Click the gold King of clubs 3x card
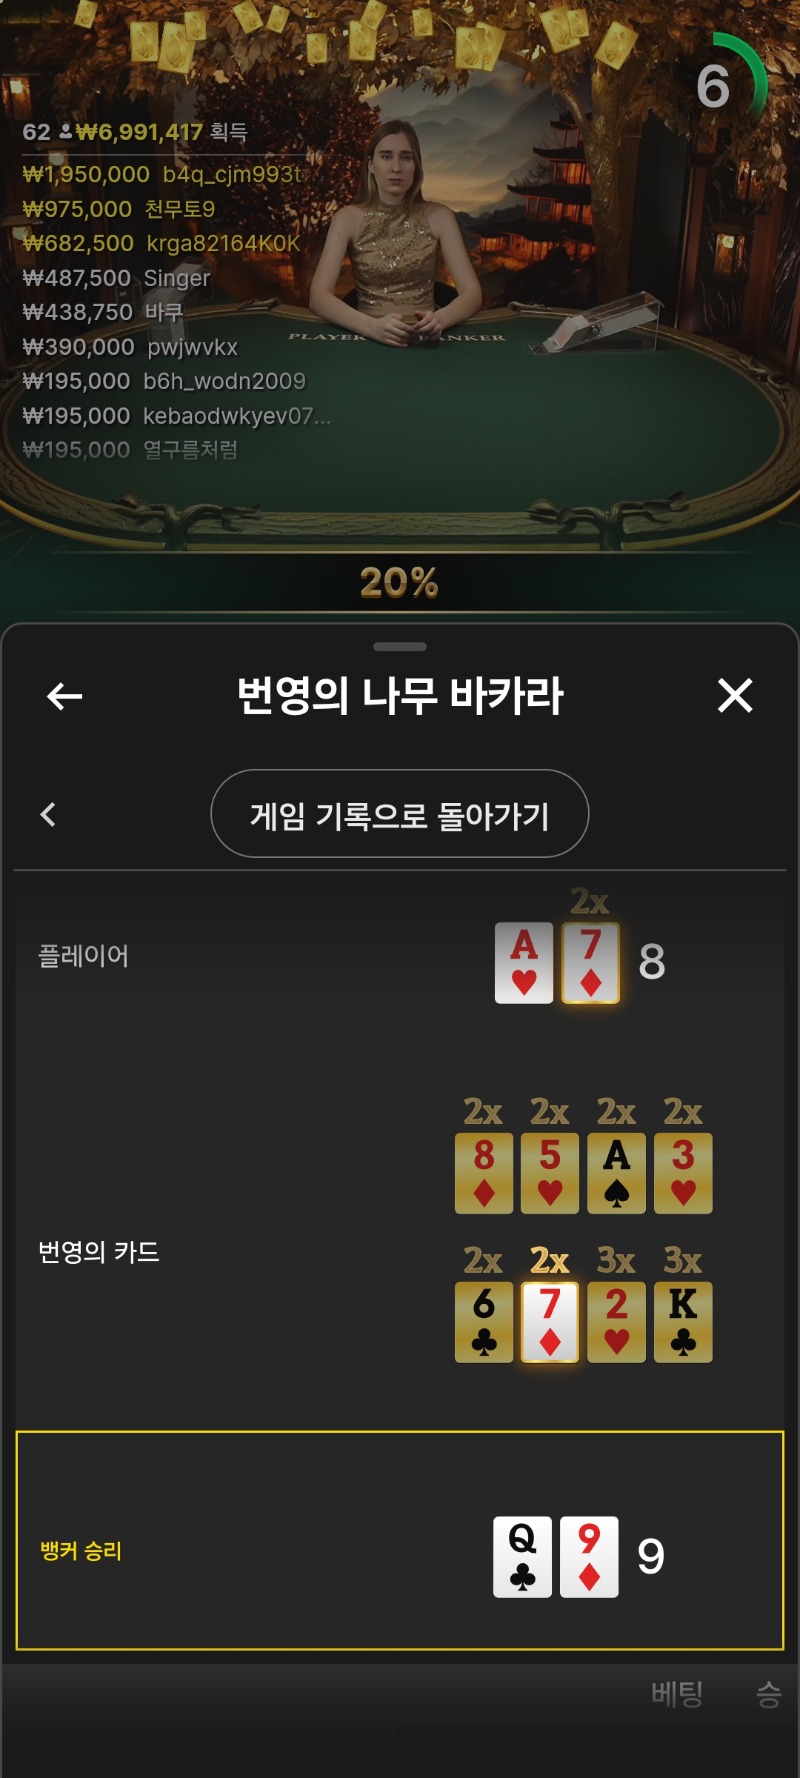Image resolution: width=800 pixels, height=1778 pixels. (x=683, y=1322)
